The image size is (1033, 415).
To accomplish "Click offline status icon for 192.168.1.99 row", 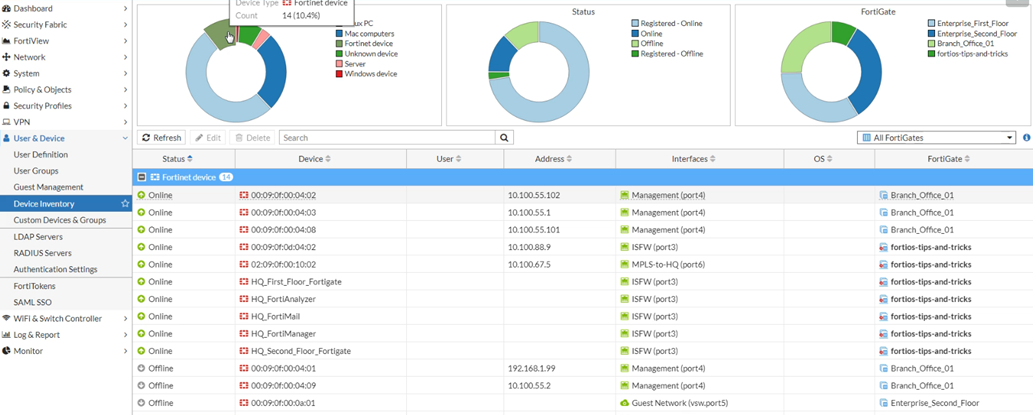I will pos(141,368).
